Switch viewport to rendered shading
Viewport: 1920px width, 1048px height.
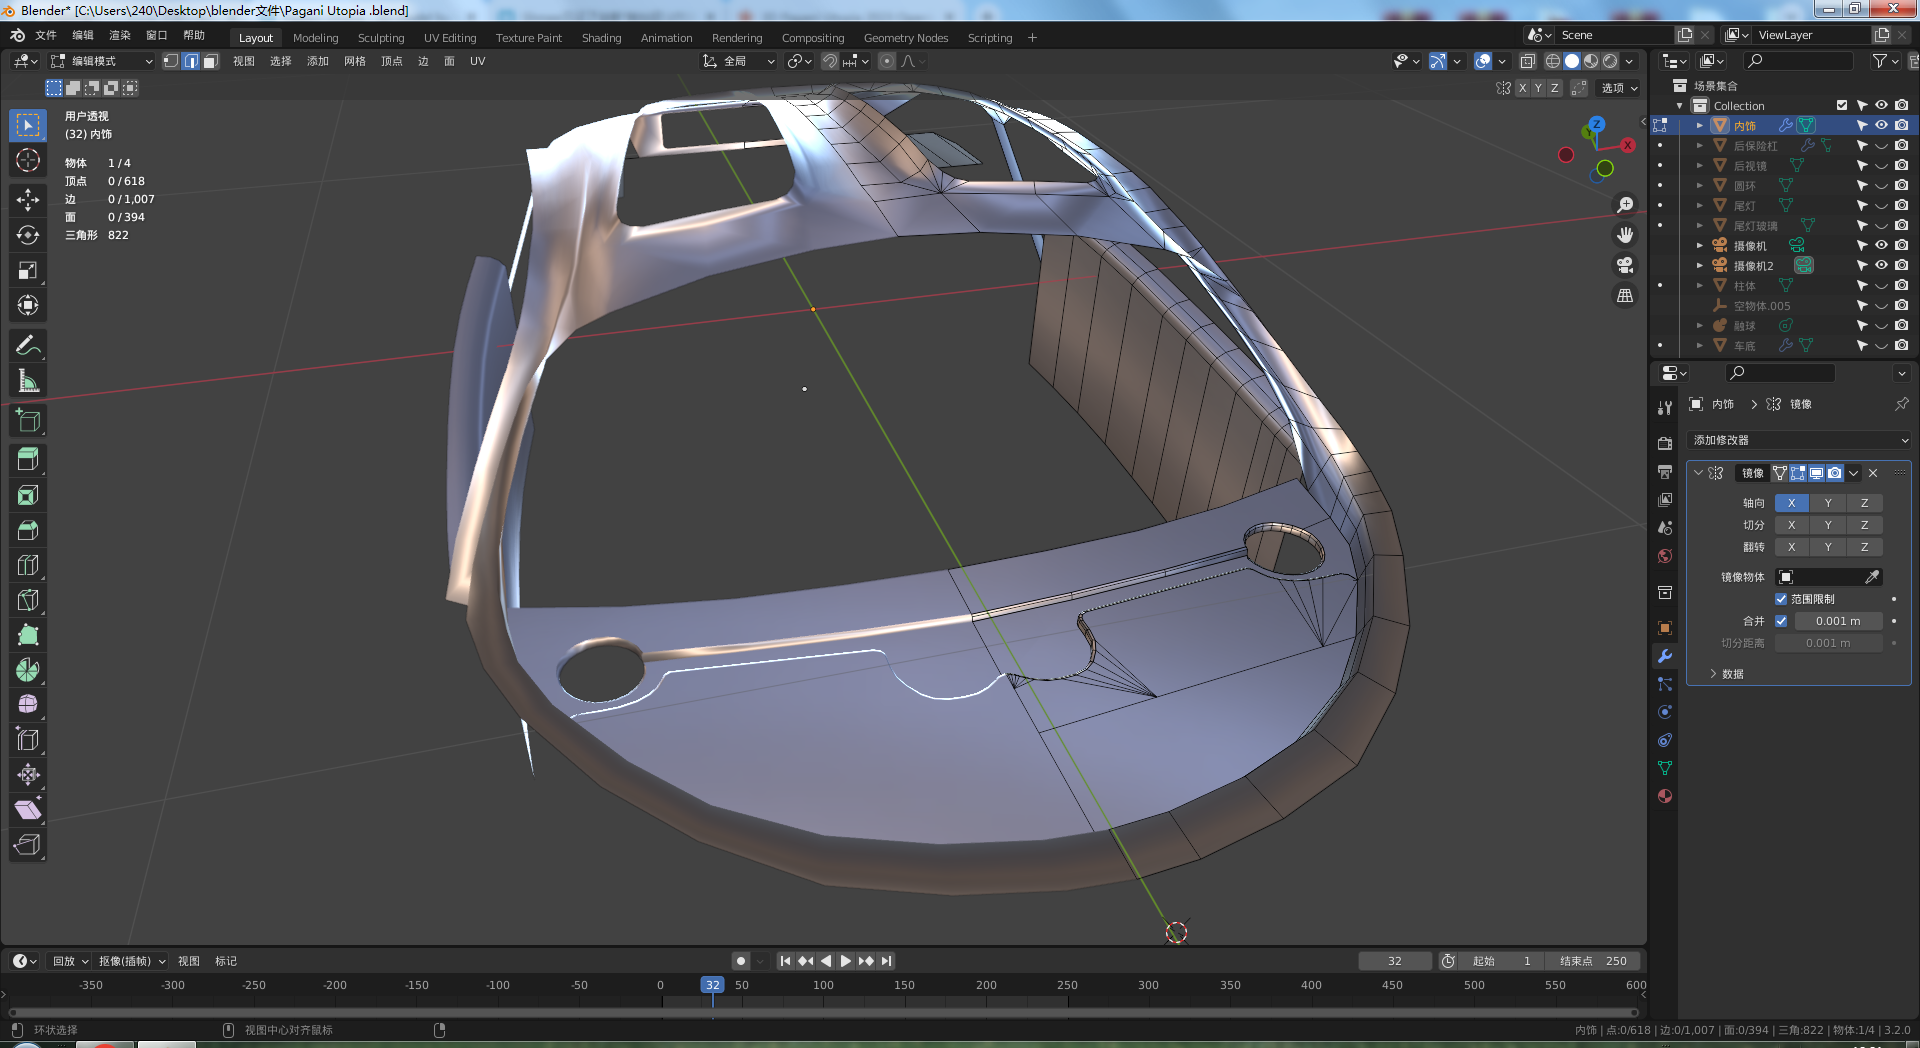[x=1610, y=61]
